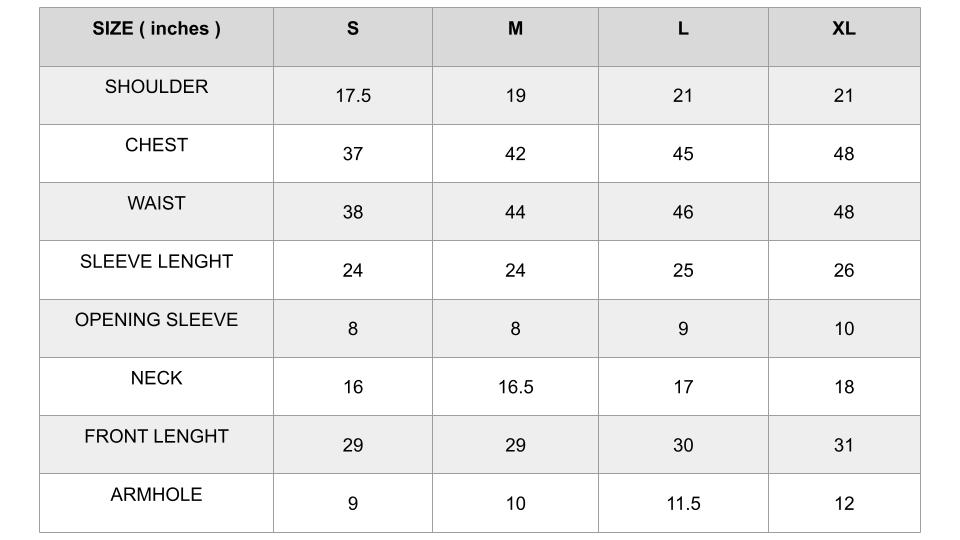This screenshot has height=540, width=960.
Task: Select the L column header
Action: pyautogui.click(x=683, y=29)
